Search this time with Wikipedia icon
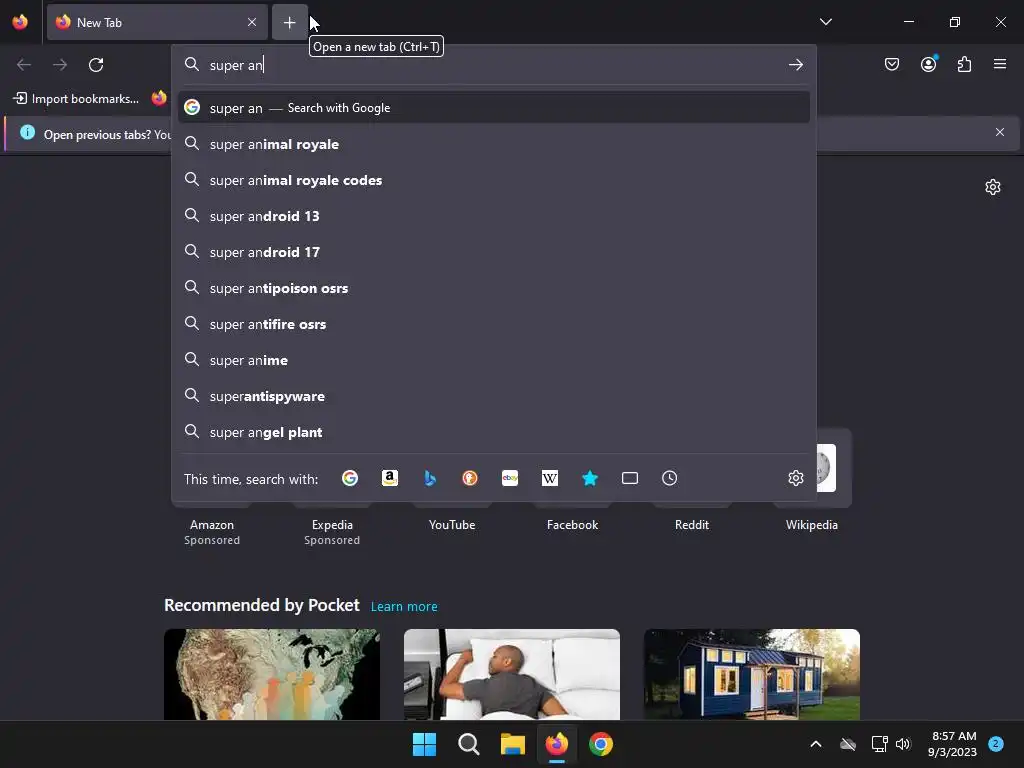The width and height of the screenshot is (1024, 768). 550,478
